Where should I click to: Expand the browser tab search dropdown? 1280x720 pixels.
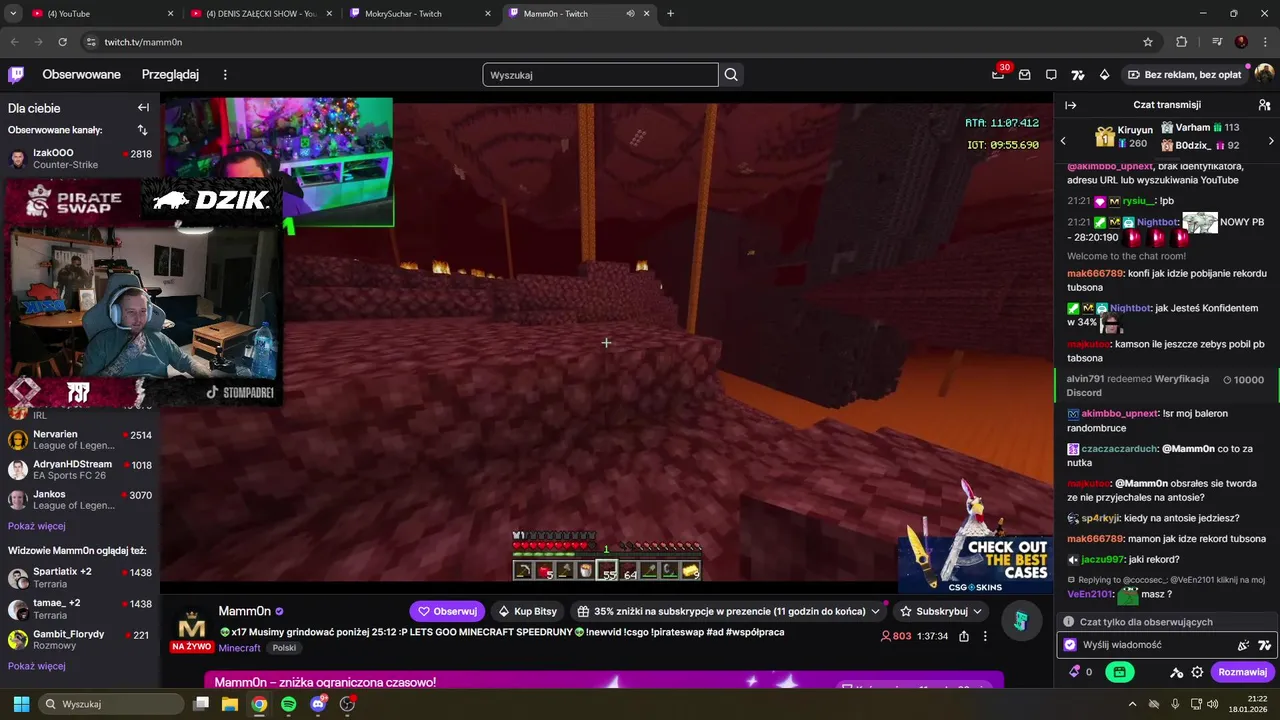[x=13, y=14]
